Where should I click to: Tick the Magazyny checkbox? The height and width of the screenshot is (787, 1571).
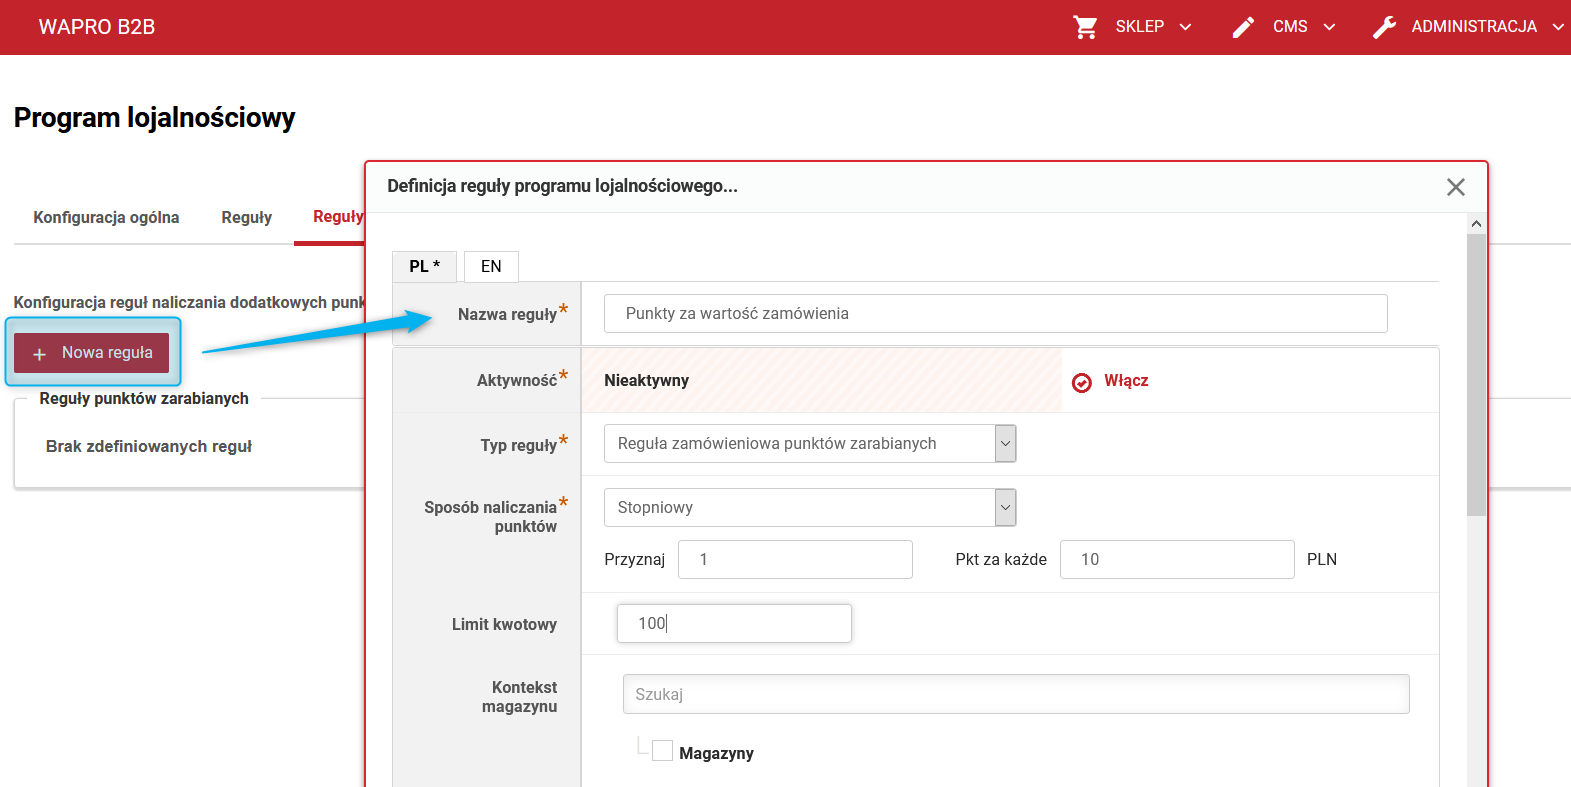pos(662,750)
